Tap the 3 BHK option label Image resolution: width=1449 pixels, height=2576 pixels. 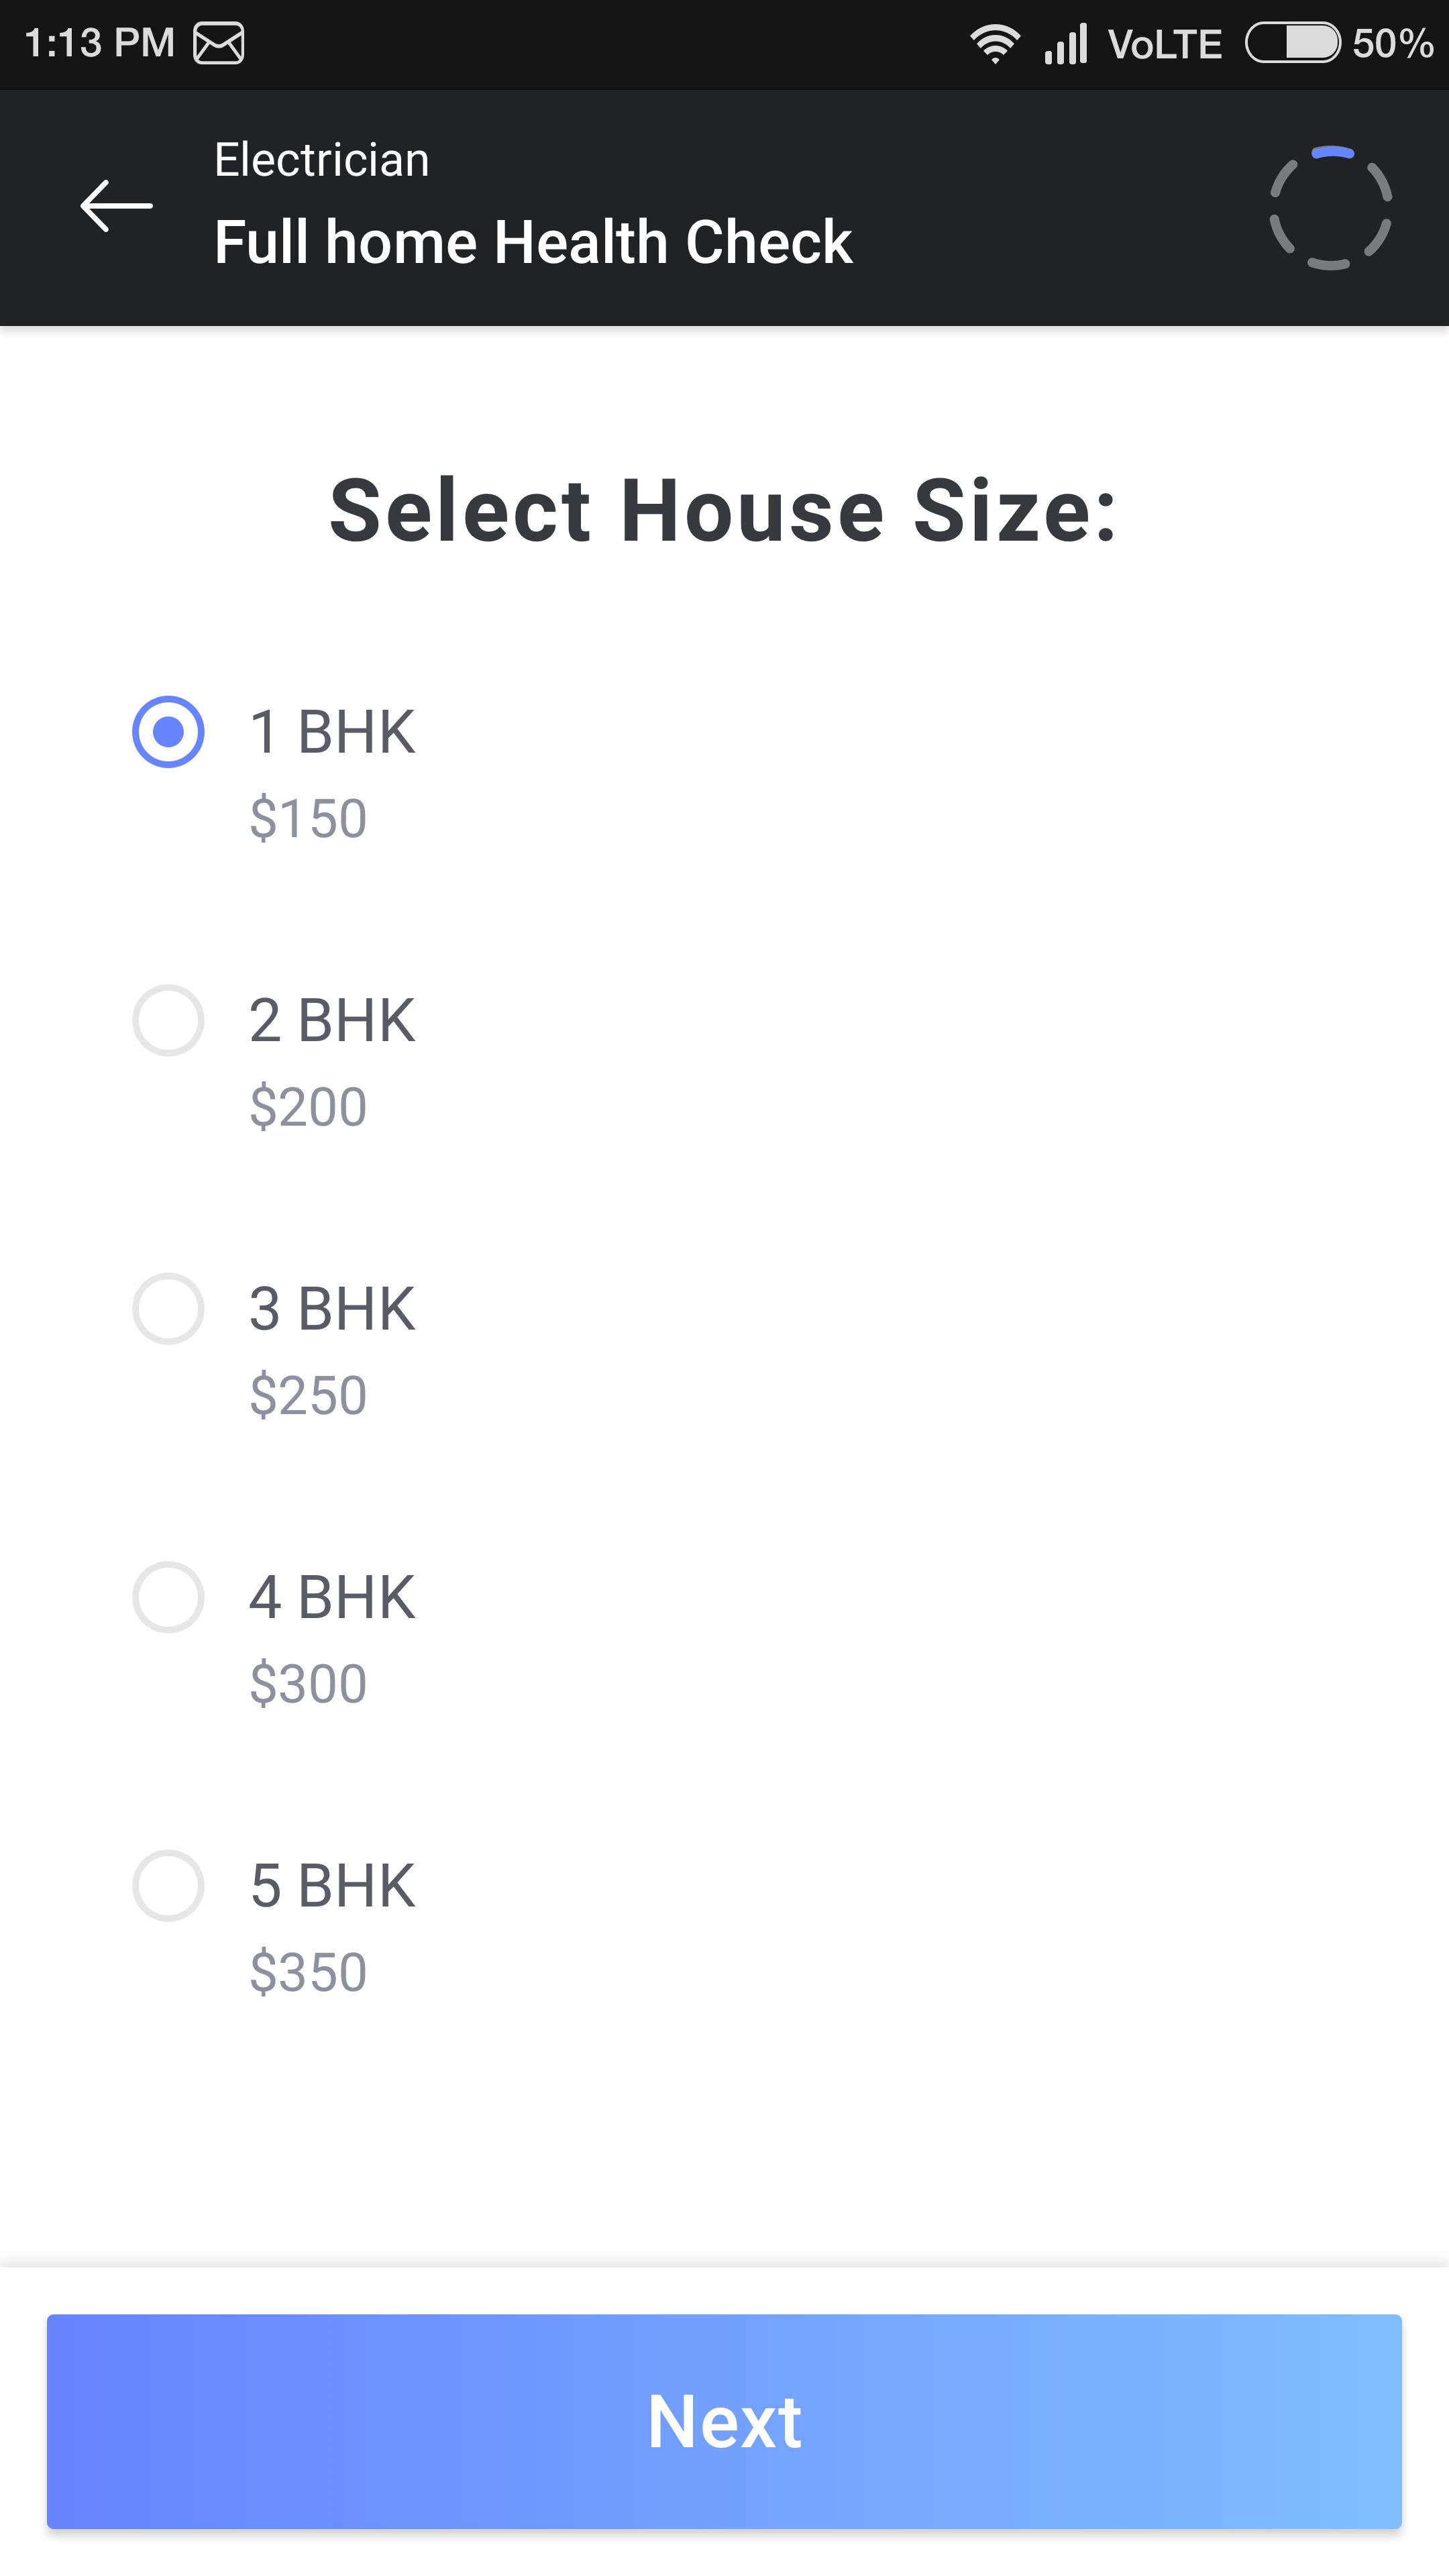point(332,1309)
